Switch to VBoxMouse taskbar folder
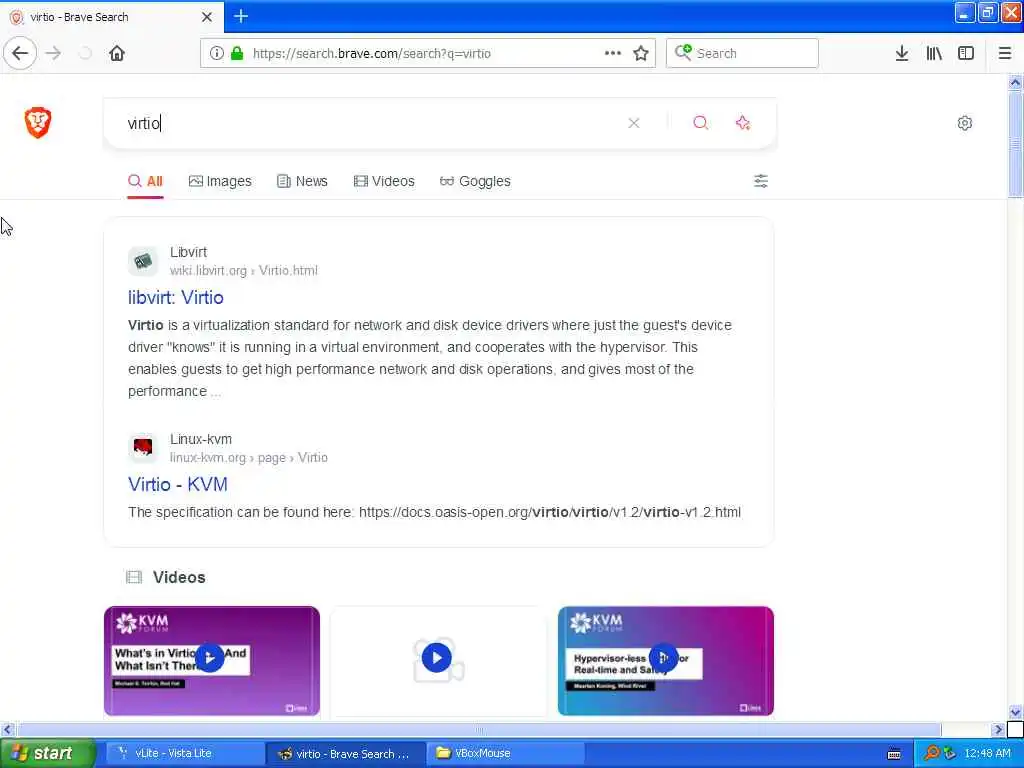Image resolution: width=1024 pixels, height=768 pixels. coord(504,753)
